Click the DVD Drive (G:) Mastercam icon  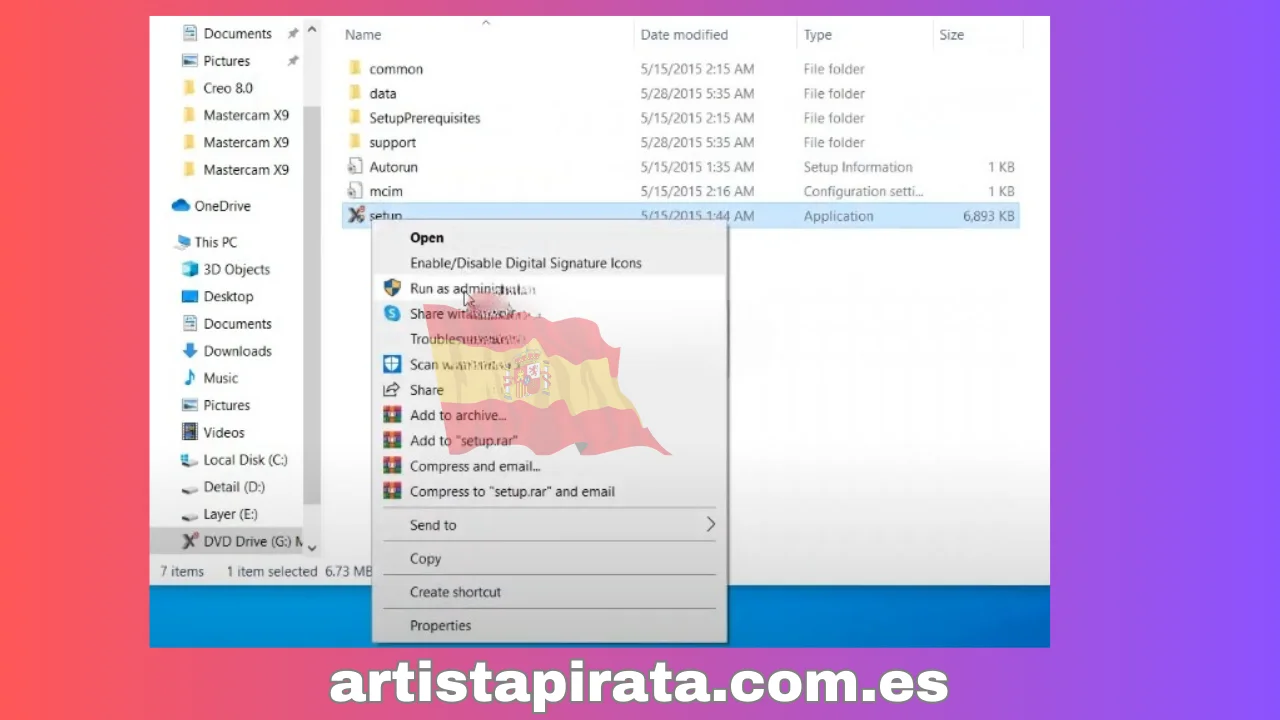click(x=190, y=541)
